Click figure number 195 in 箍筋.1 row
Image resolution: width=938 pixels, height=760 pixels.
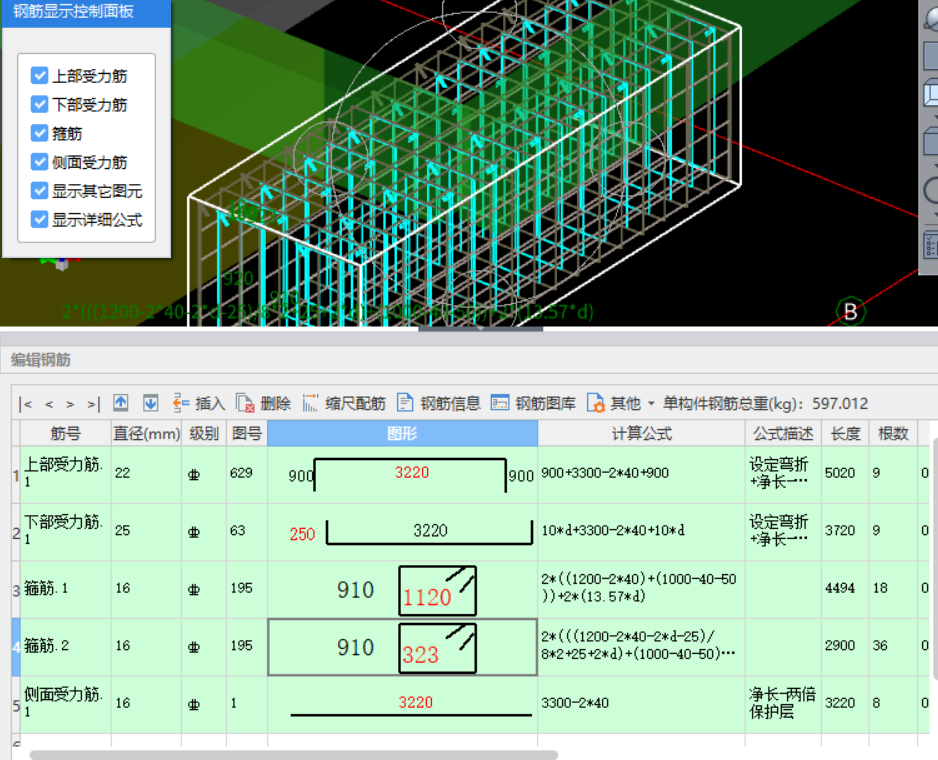(x=246, y=588)
